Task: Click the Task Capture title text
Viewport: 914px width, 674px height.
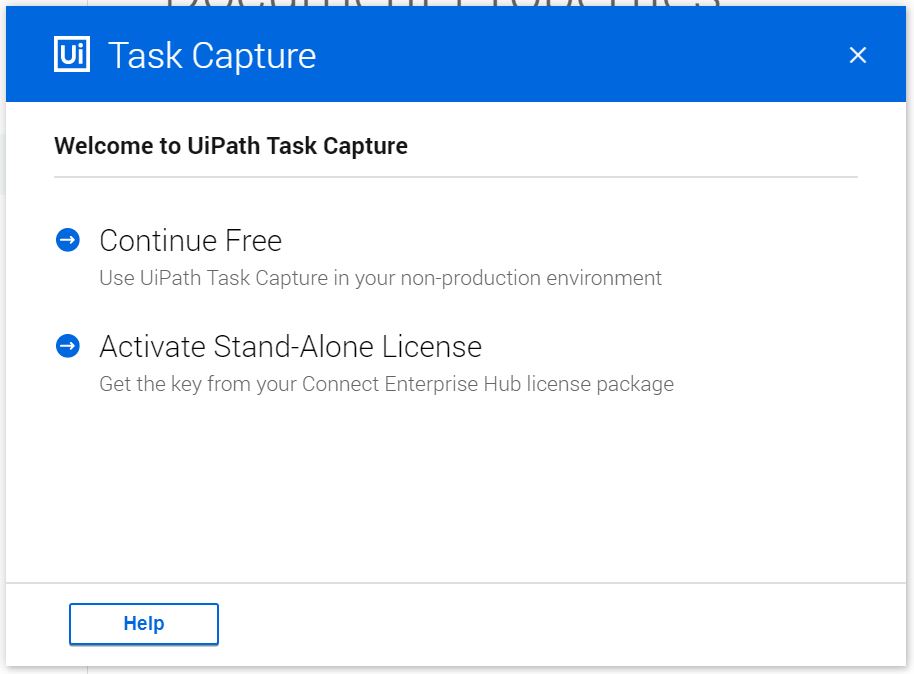Action: pyautogui.click(x=211, y=55)
